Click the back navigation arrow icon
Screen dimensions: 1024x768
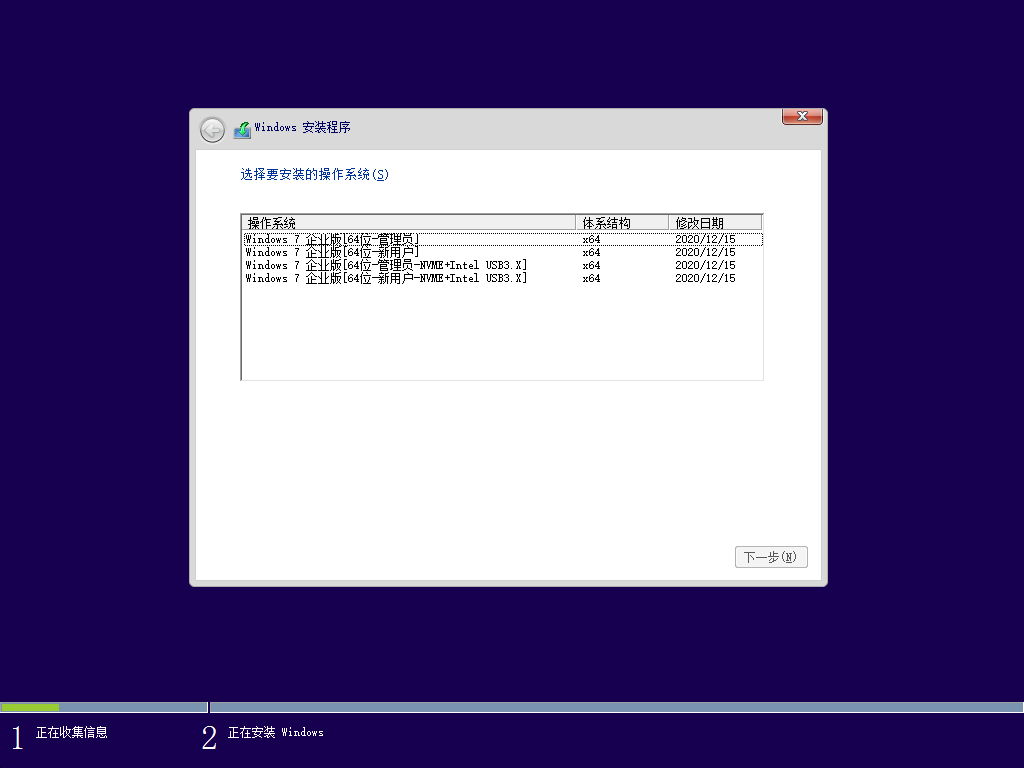click(211, 130)
